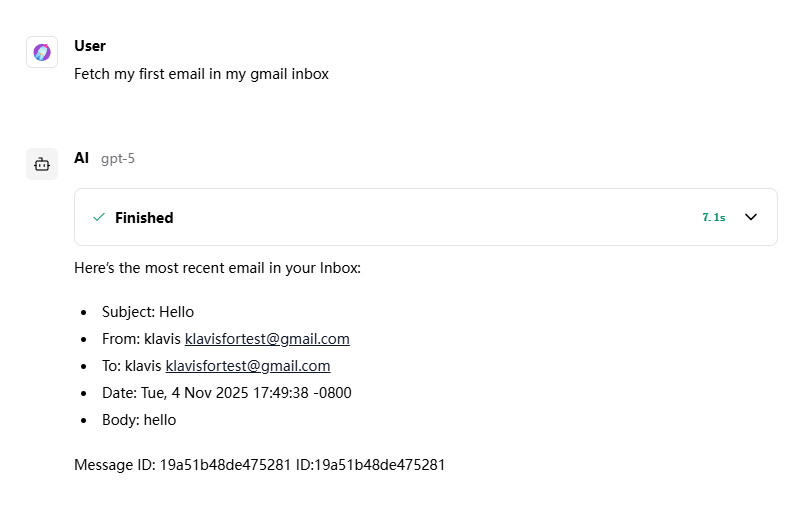This screenshot has height=522, width=803.
Task: Click the 'Here's the most recent email' sentence
Action: [217, 268]
